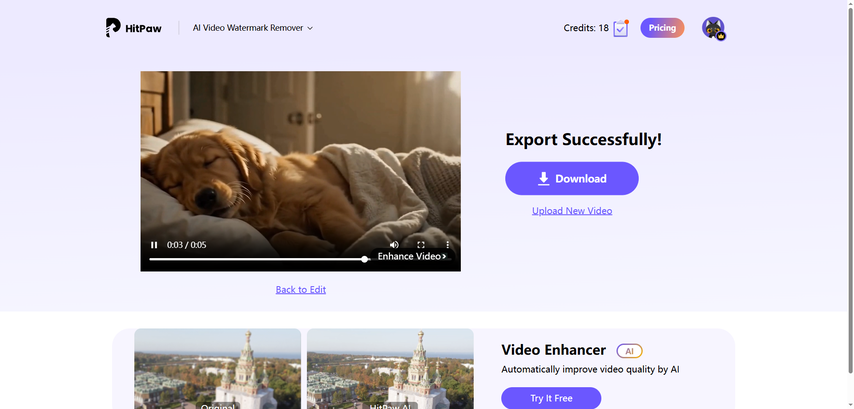The height and width of the screenshot is (409, 854).
Task: Click the AI badge next to Video Enhancer
Action: point(630,351)
